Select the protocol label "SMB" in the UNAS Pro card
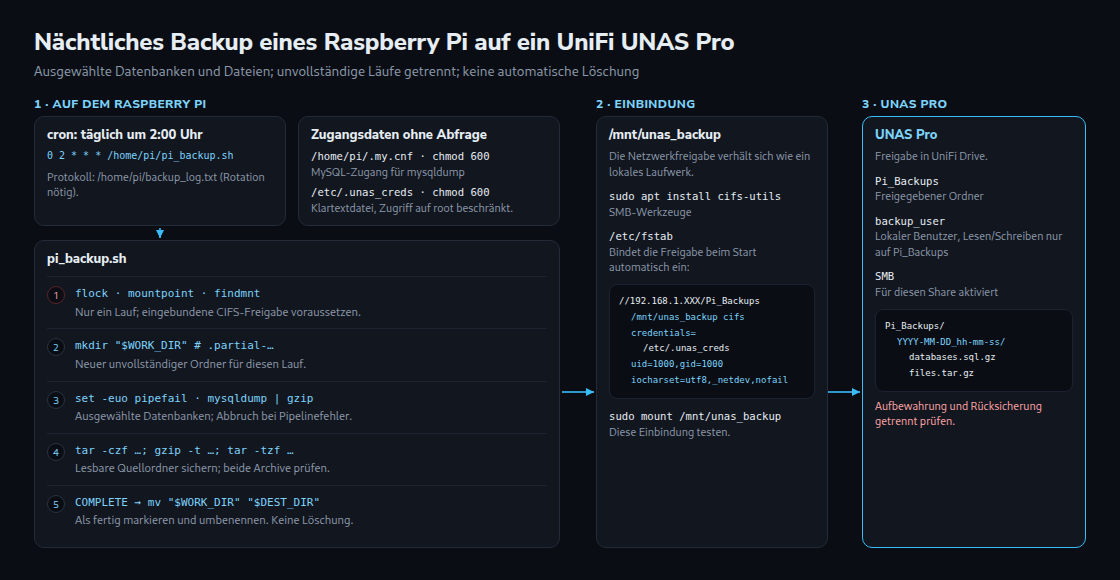 point(884,276)
